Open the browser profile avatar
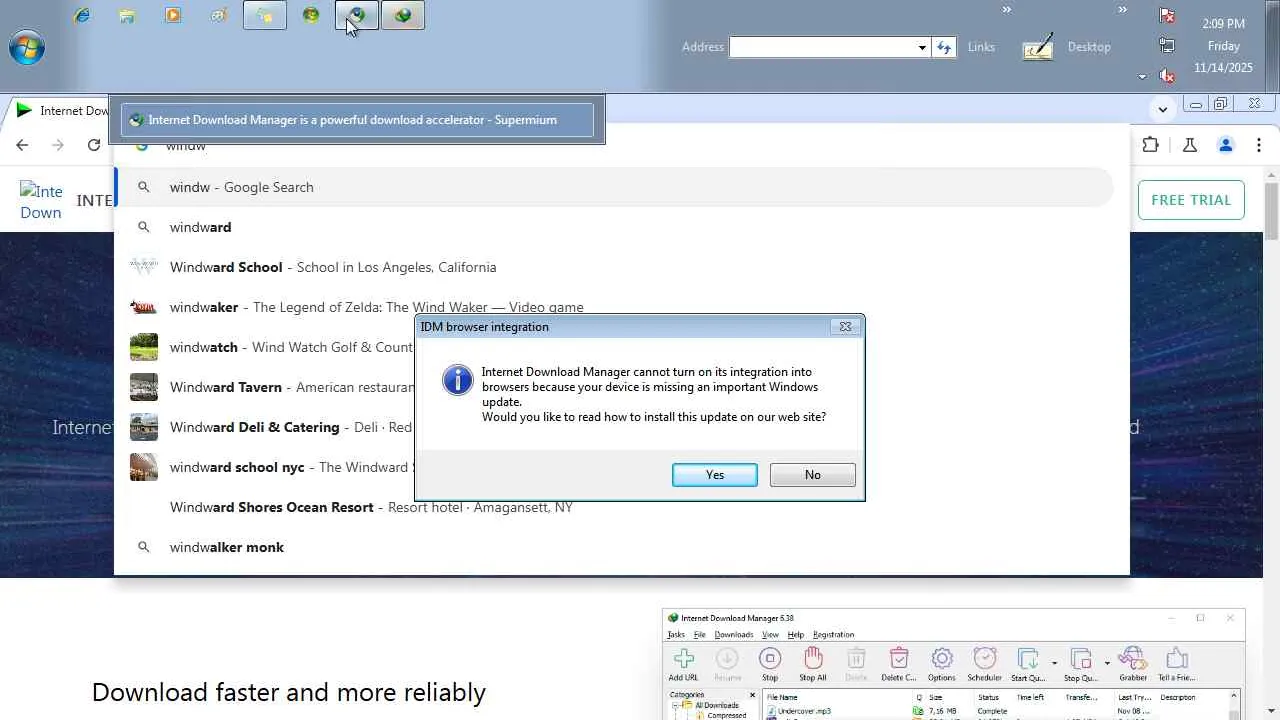 click(x=1225, y=145)
